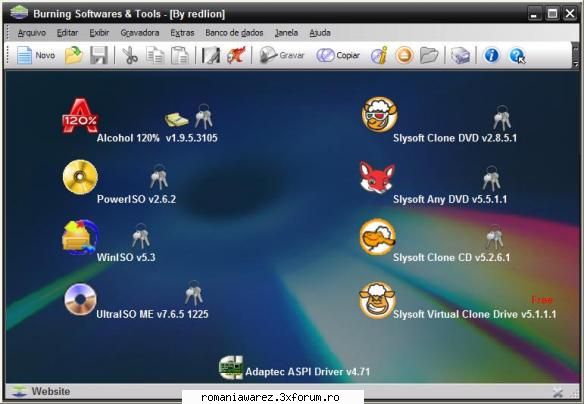Click the Copiar disc button
584x404 pixels.
(338, 55)
